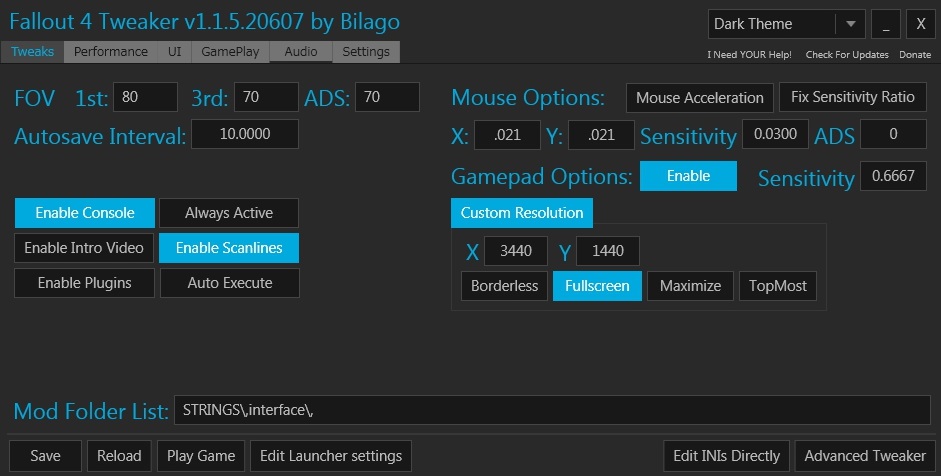
Task: Edit the 1st person FOV field
Action: click(x=145, y=97)
